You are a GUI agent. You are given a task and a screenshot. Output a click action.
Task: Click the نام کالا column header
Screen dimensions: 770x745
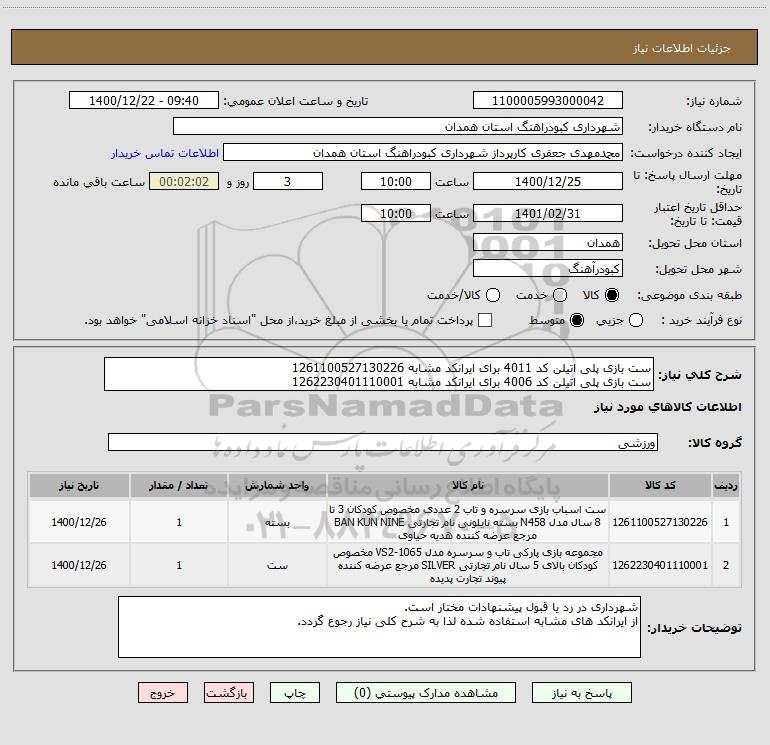pyautogui.click(x=468, y=485)
